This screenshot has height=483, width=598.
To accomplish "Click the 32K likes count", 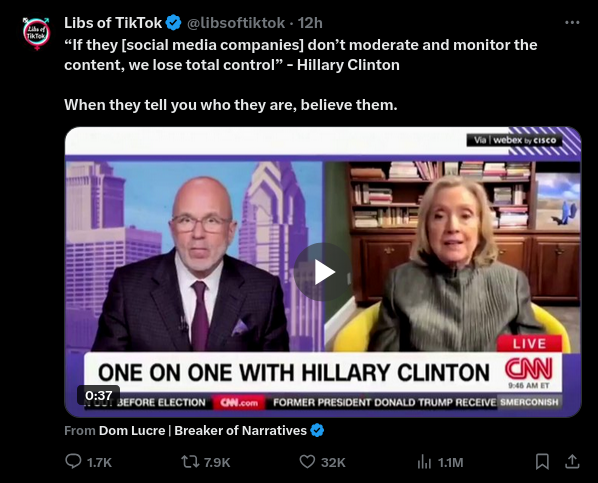I will coord(333,462).
